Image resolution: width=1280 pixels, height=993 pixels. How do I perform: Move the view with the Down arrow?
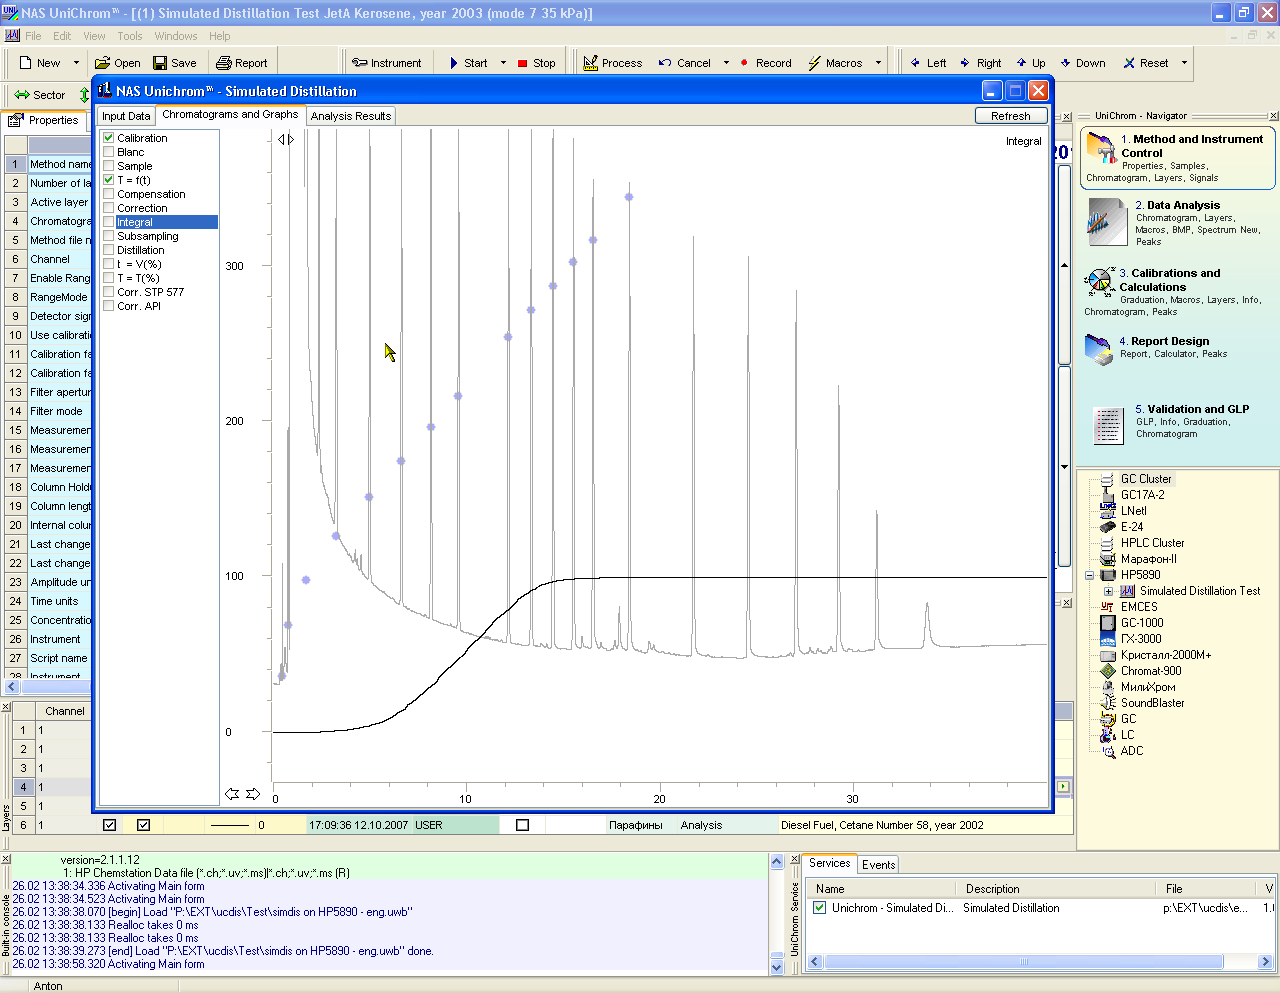coord(1066,63)
